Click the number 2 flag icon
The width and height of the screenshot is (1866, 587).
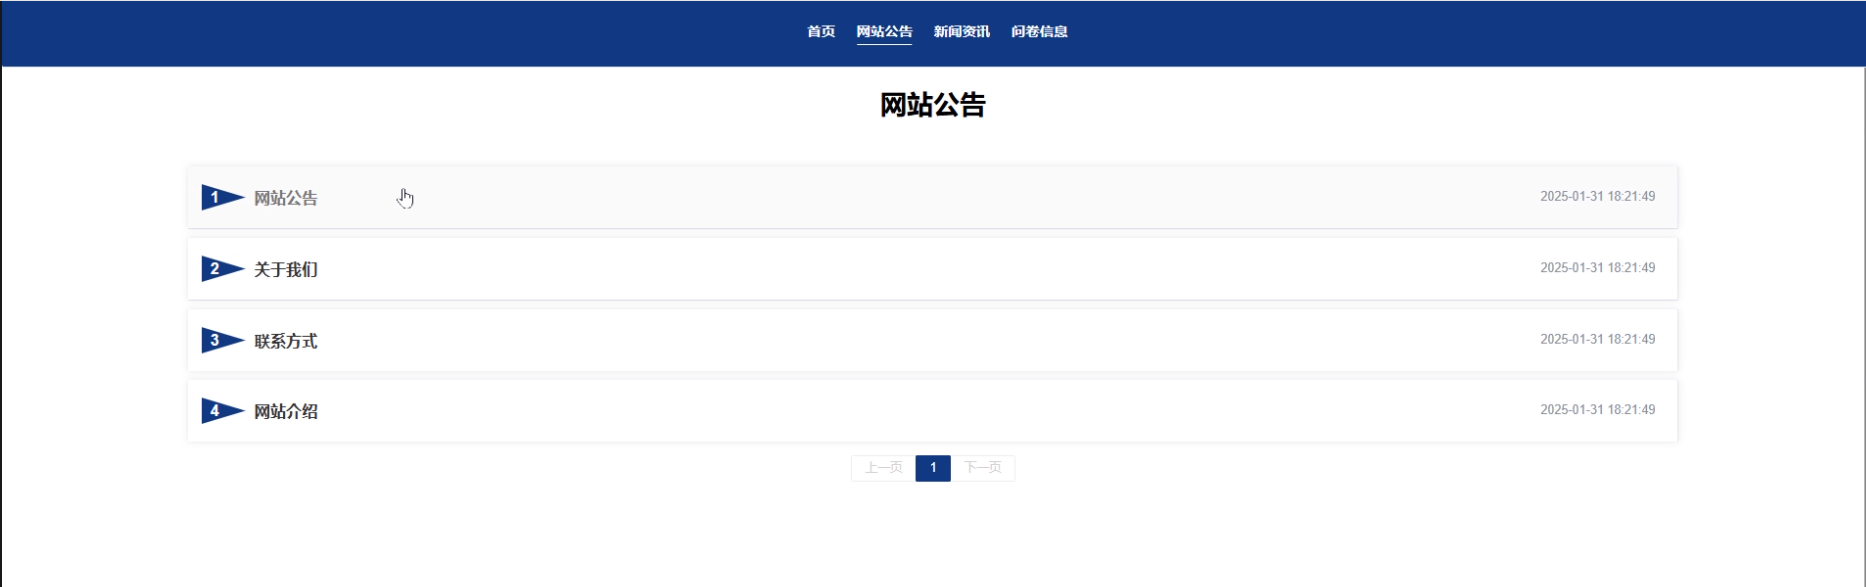[223, 269]
